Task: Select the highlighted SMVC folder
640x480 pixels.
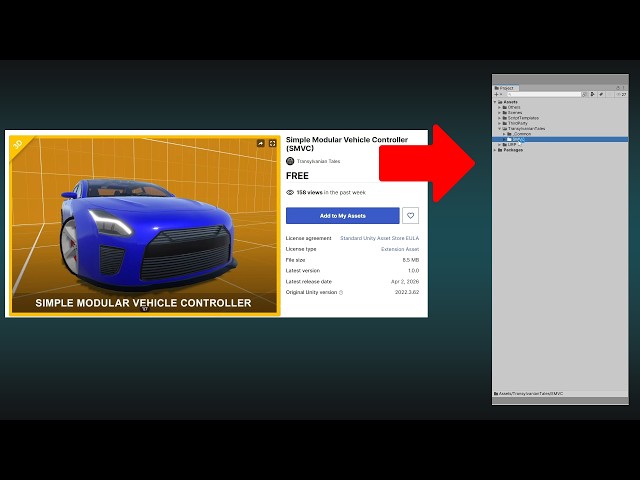Action: coord(560,140)
